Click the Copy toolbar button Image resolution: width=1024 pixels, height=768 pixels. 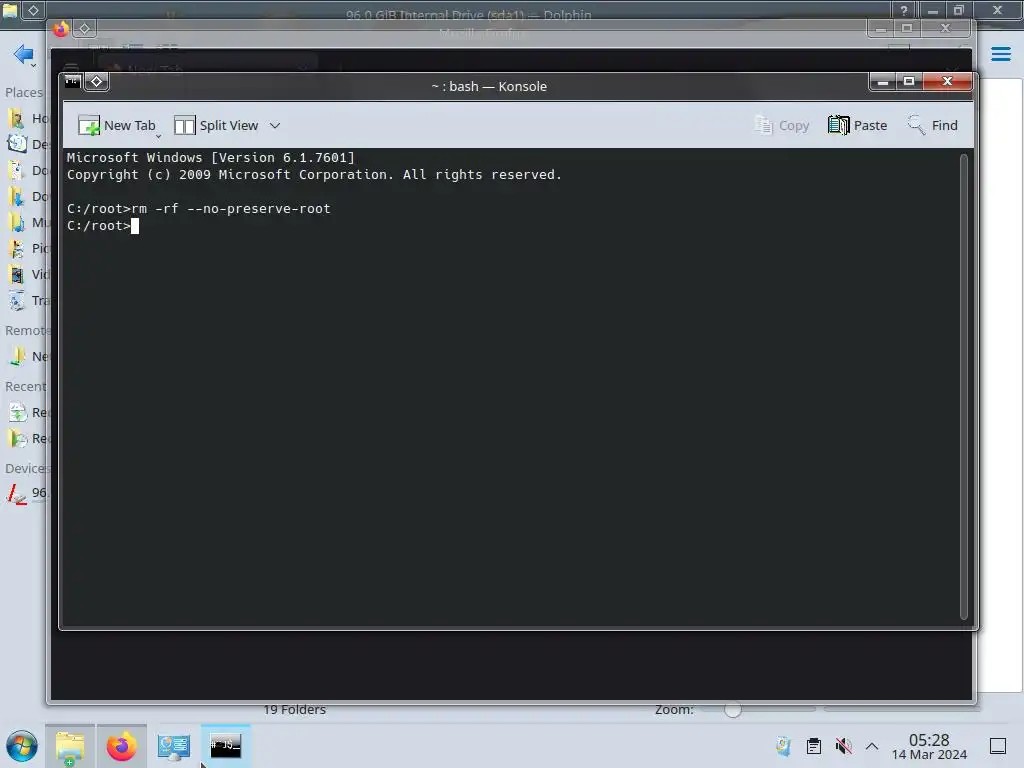click(x=782, y=125)
